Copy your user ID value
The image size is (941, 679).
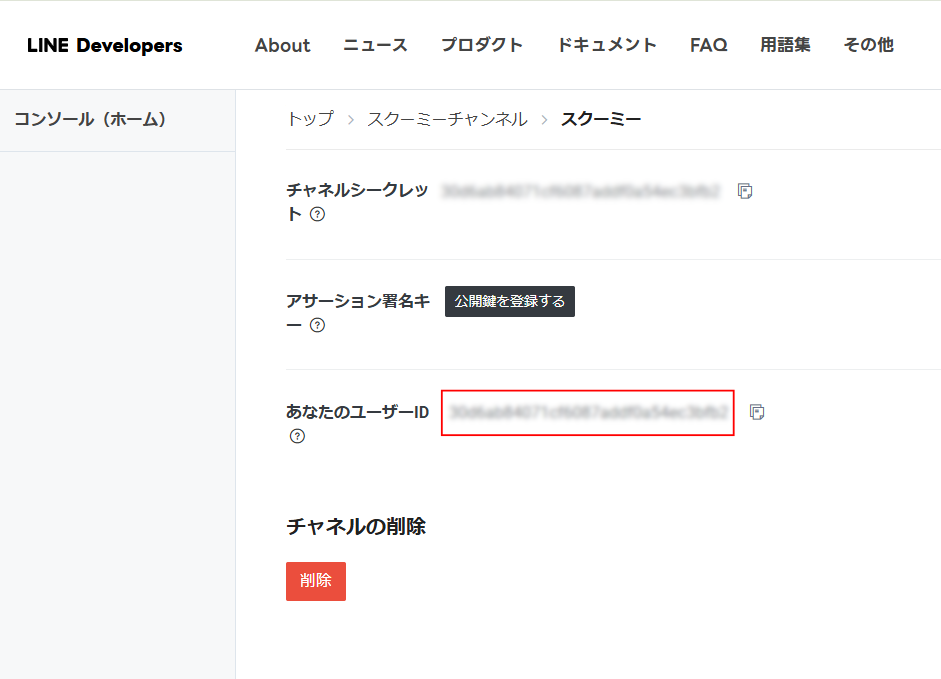pyautogui.click(x=757, y=412)
